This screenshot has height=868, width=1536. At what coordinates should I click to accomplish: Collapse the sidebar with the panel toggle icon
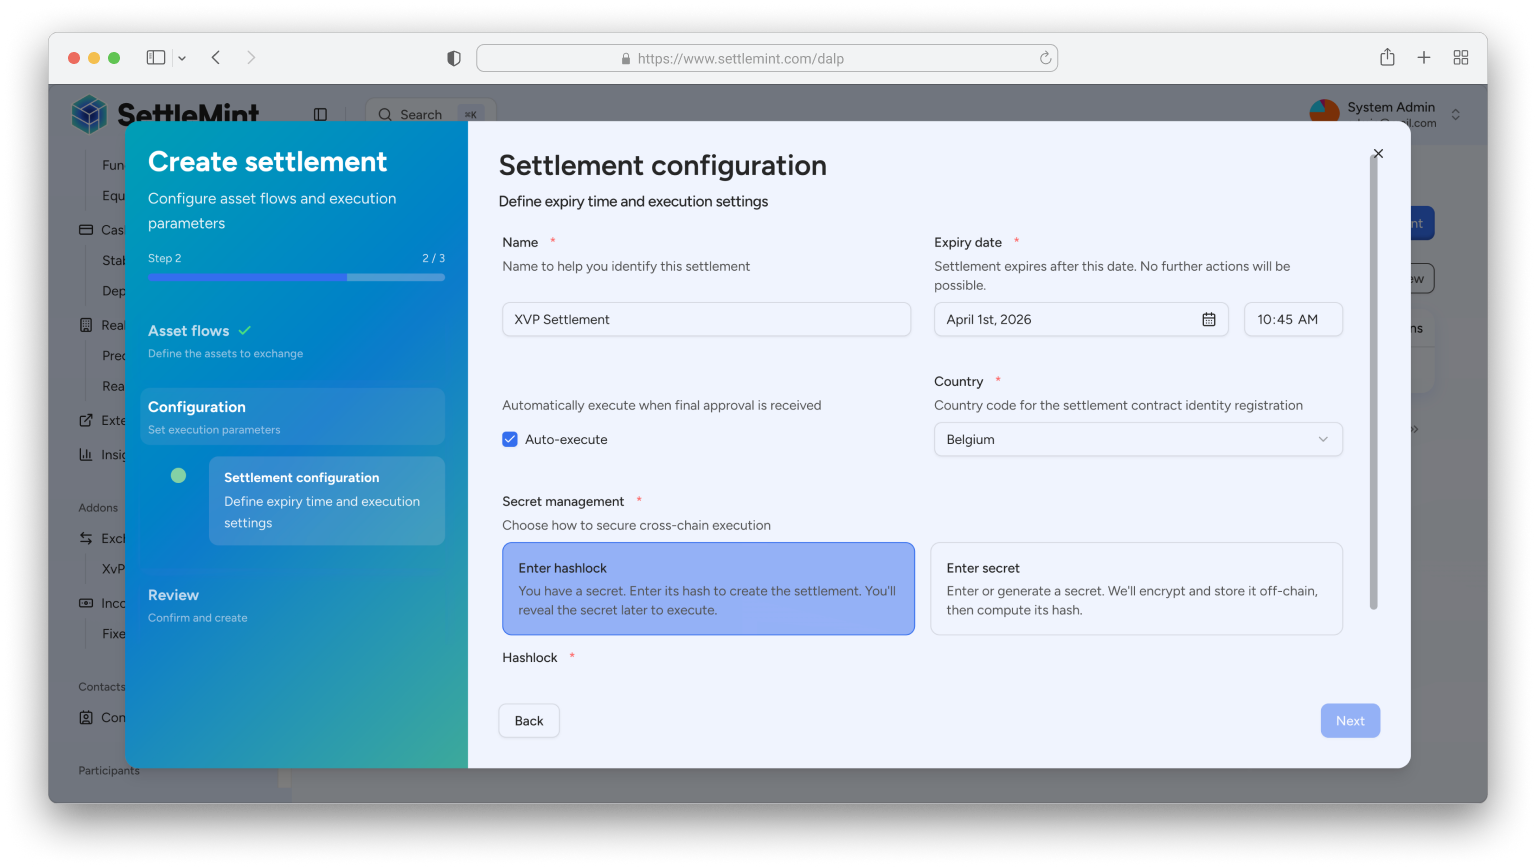tap(319, 114)
